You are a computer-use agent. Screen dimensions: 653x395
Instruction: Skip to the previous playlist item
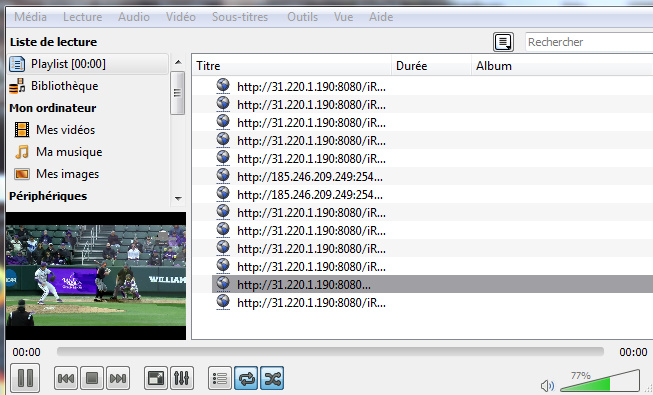click(66, 378)
